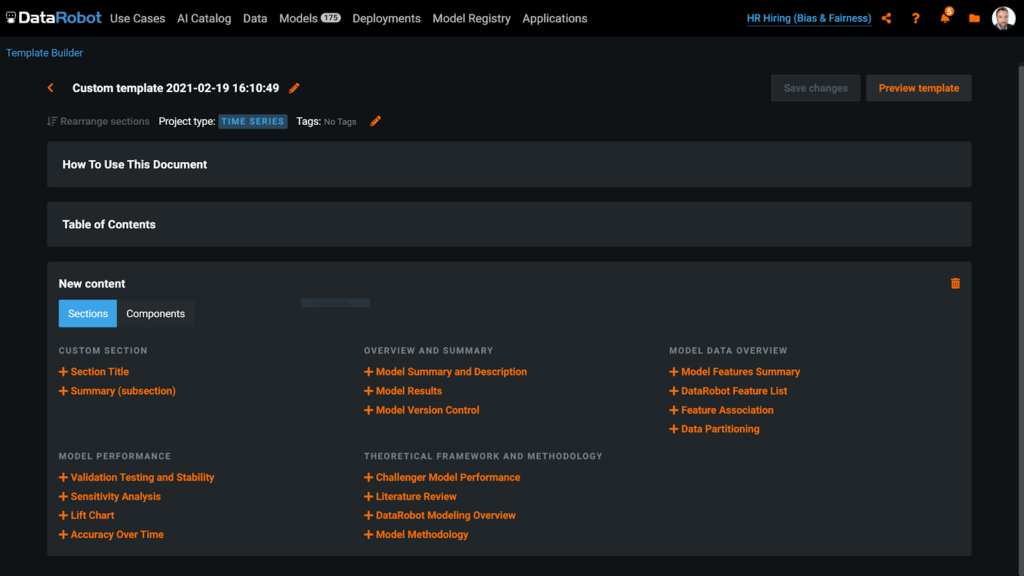Click the help question mark icon
Screen dimensions: 1024x576
tap(917, 18)
